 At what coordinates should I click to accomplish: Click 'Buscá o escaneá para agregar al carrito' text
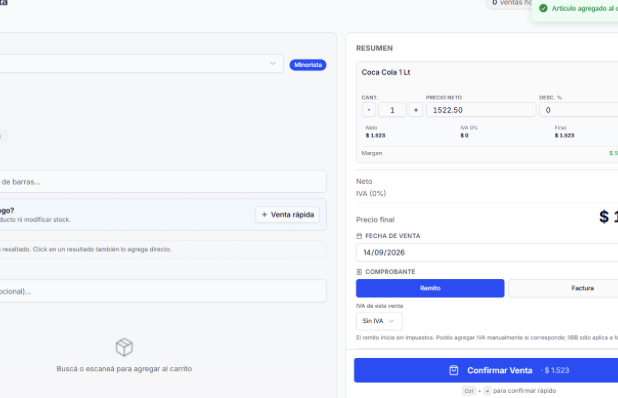pos(124,369)
